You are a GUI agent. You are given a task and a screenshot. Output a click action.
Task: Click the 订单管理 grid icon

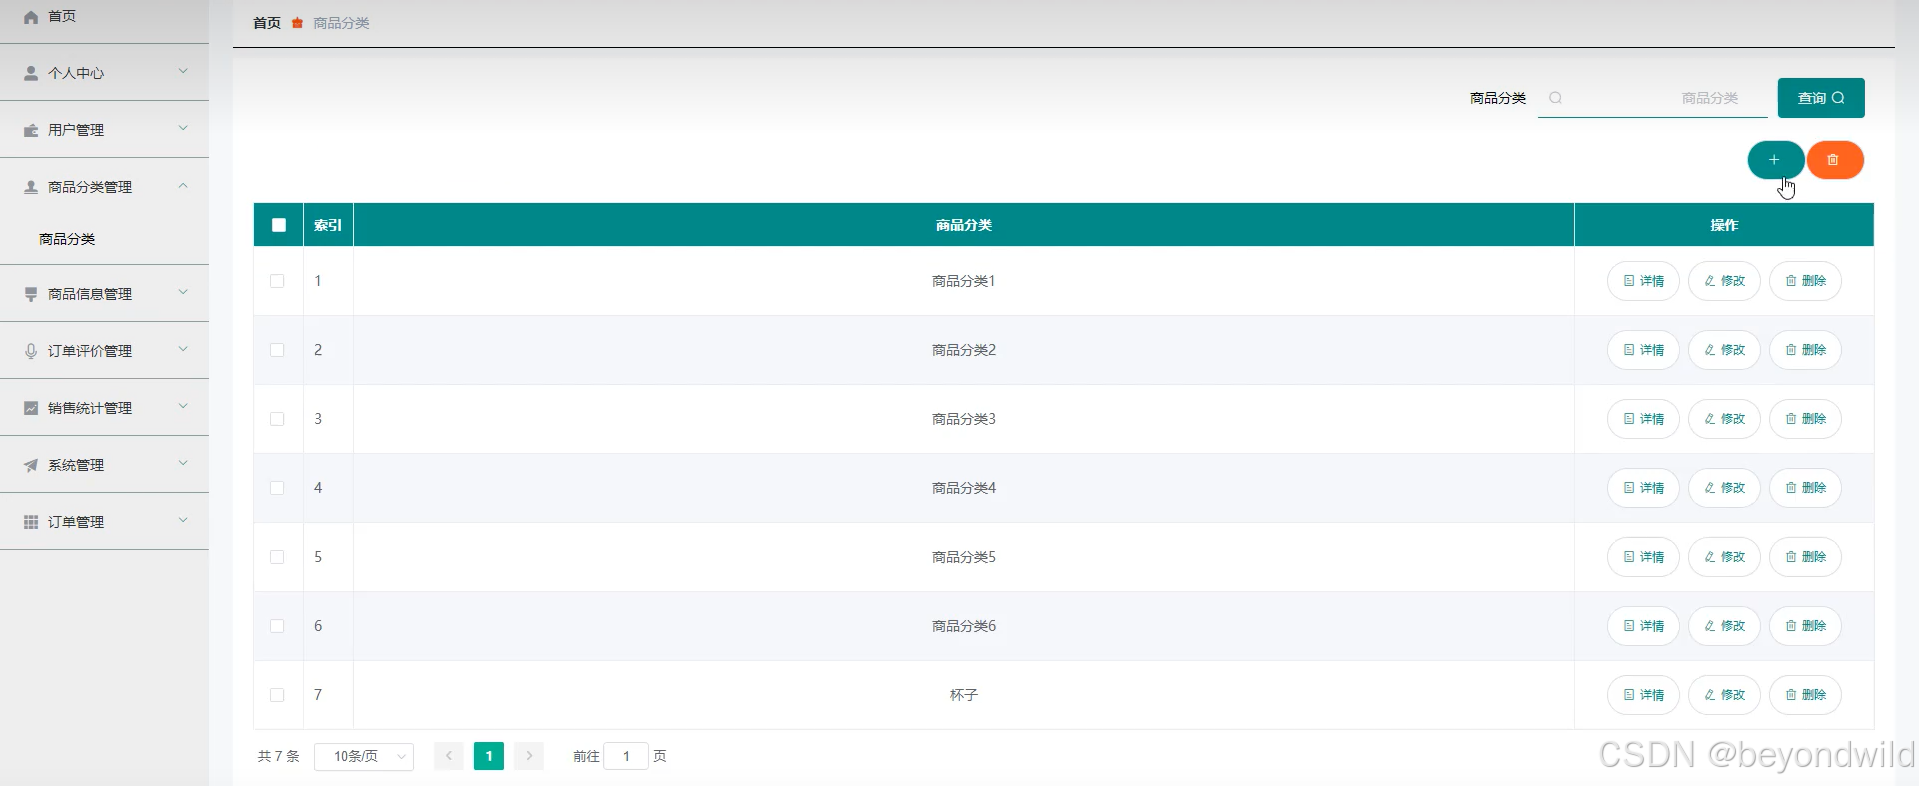pos(31,522)
